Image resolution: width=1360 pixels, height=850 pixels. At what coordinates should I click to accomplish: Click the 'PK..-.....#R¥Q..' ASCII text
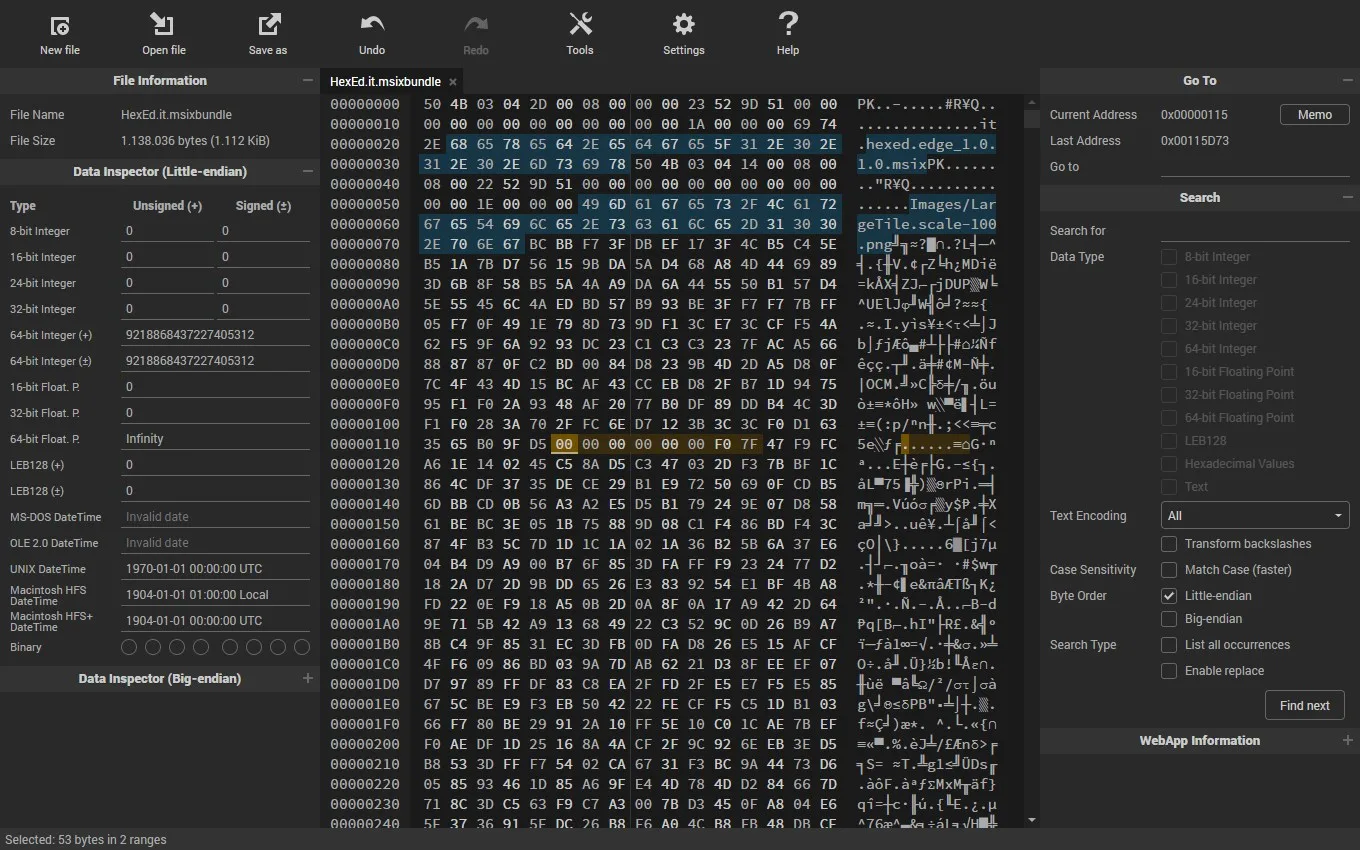point(927,104)
